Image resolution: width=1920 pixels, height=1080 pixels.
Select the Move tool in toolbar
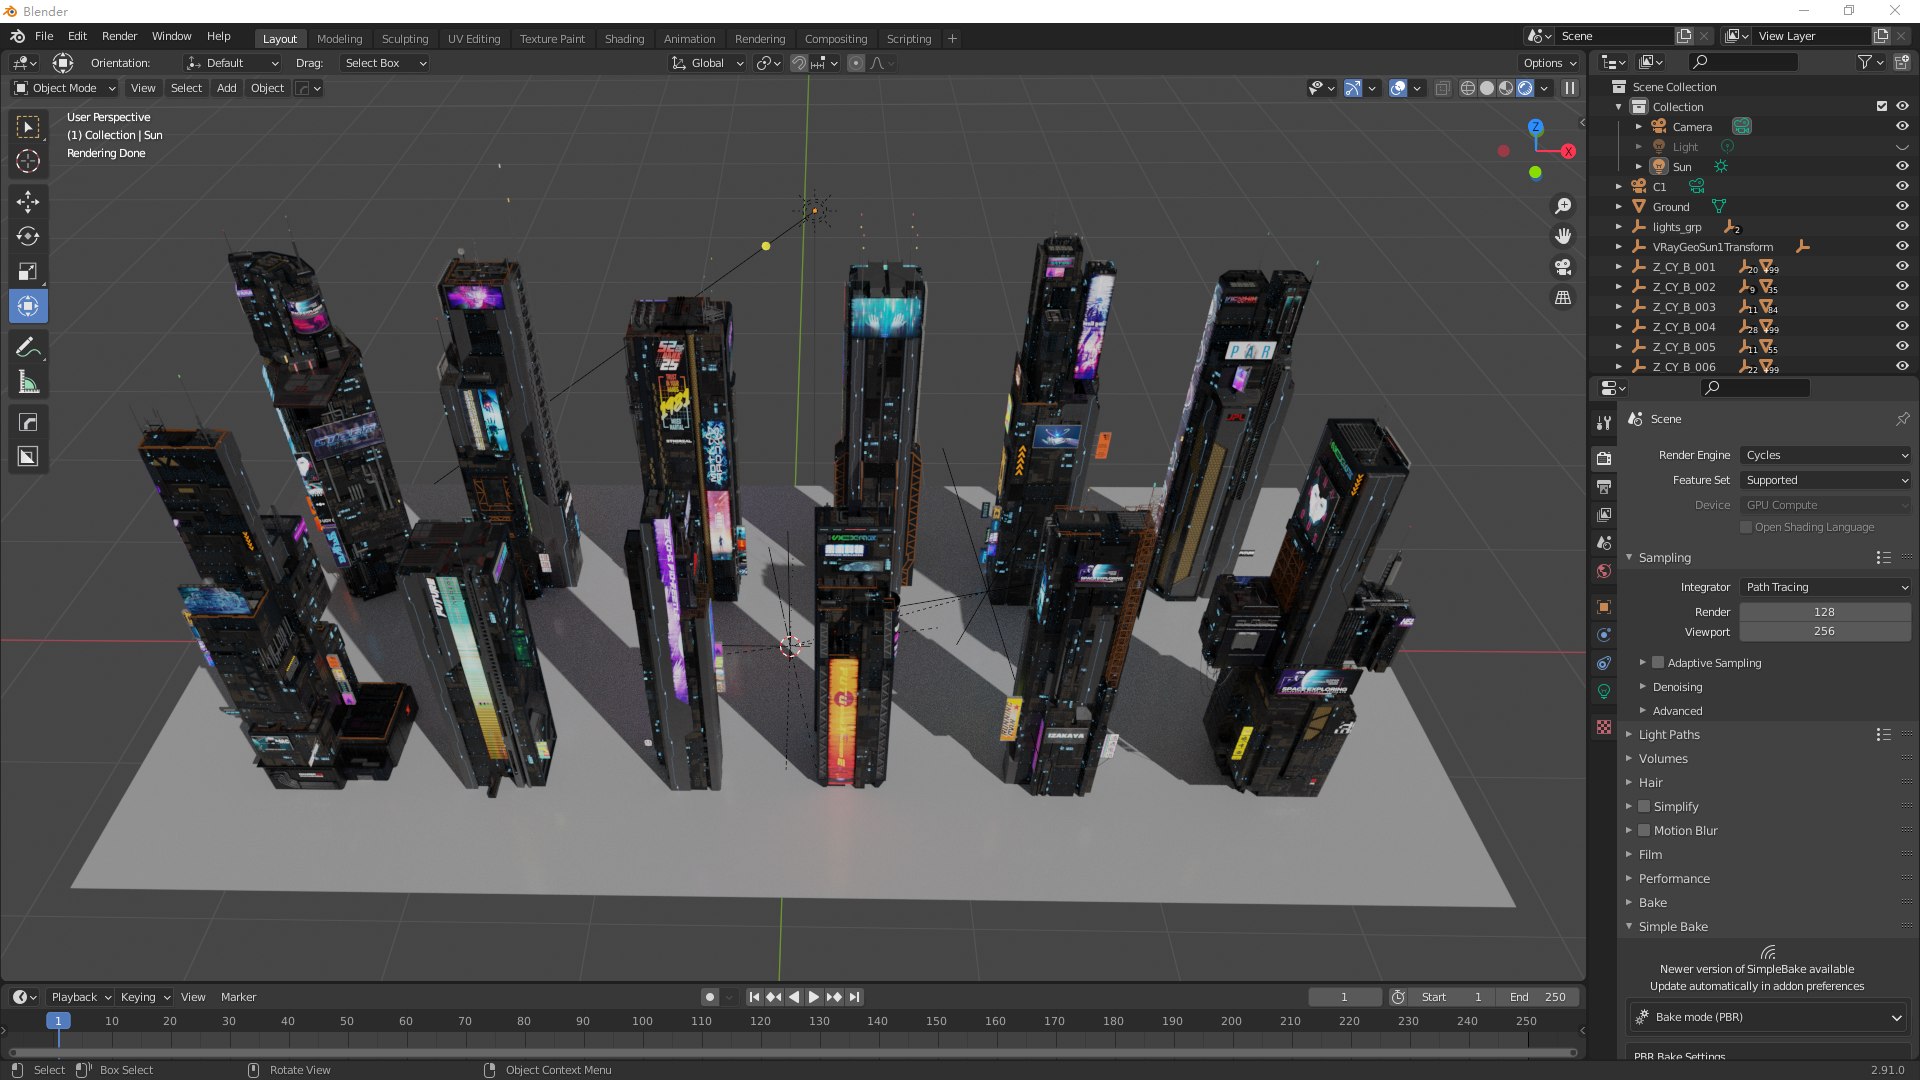tap(29, 200)
